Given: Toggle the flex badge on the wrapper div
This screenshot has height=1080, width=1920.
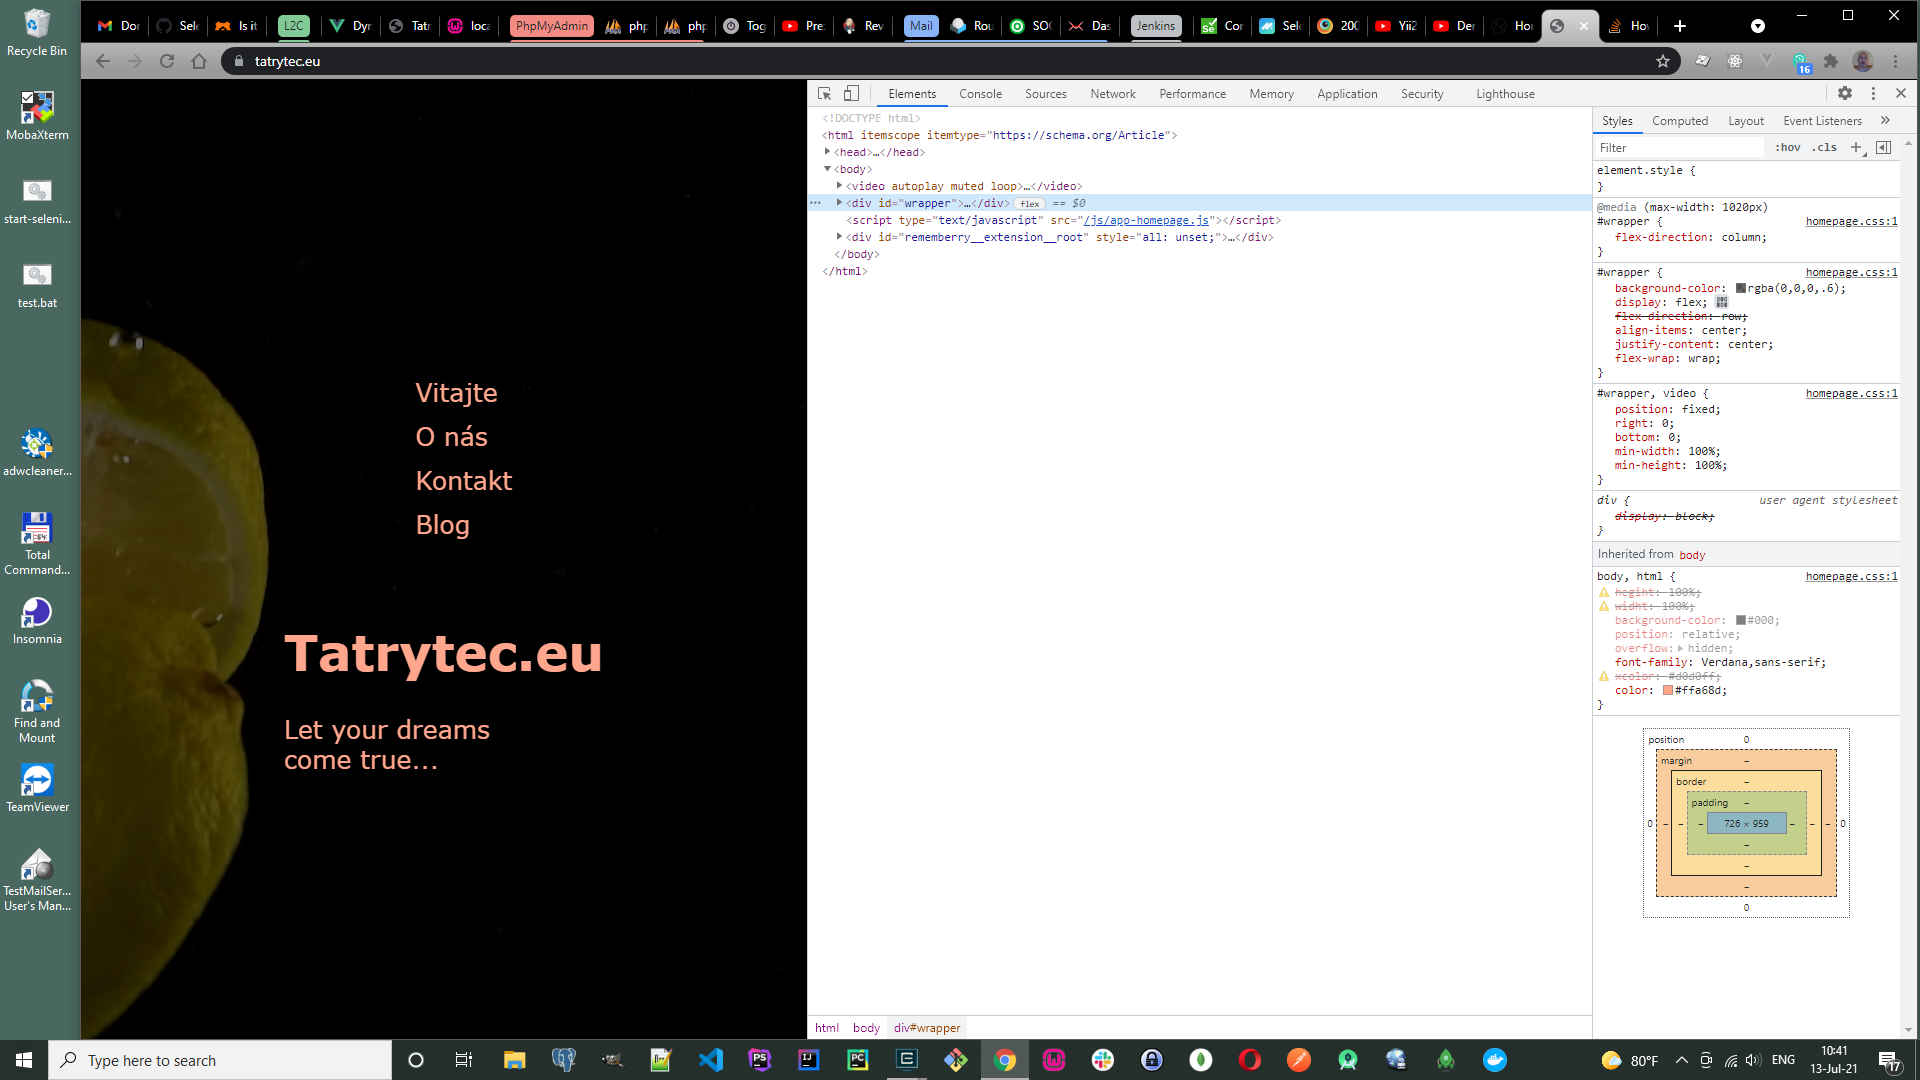Looking at the screenshot, I should pos(1029,203).
